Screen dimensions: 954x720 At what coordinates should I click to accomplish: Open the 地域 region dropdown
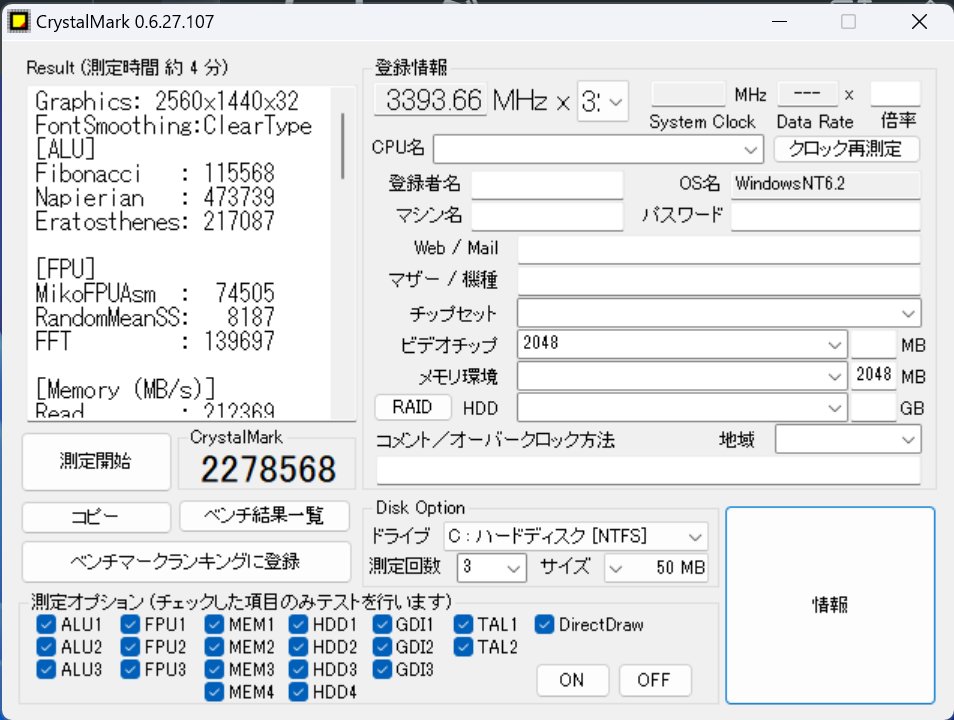click(x=848, y=439)
